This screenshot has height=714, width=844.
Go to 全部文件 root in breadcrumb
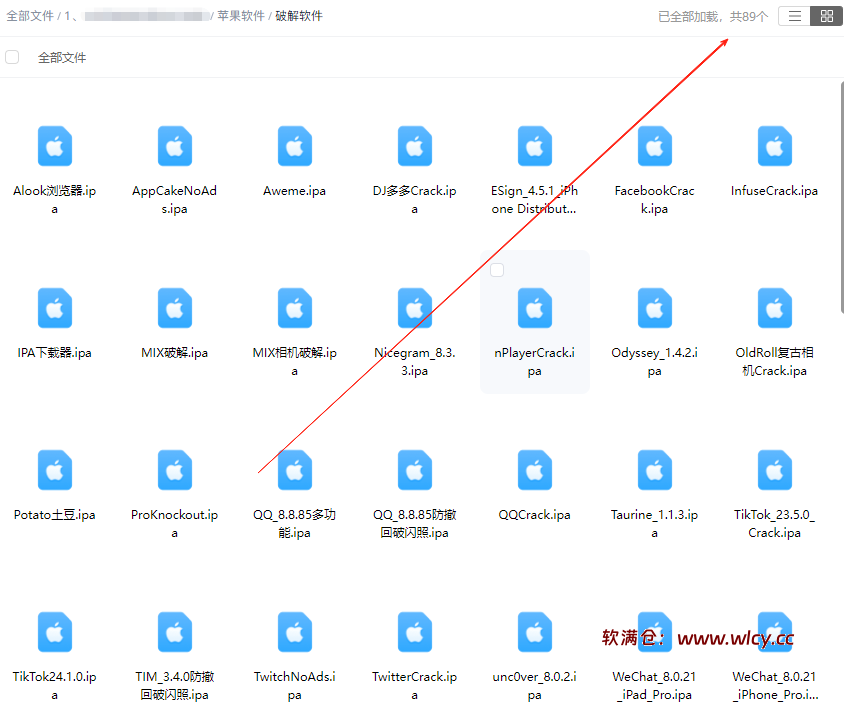[x=30, y=16]
